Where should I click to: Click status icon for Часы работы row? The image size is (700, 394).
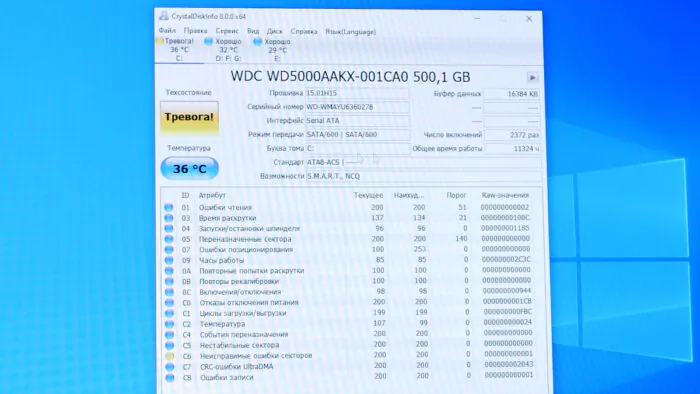click(169, 260)
